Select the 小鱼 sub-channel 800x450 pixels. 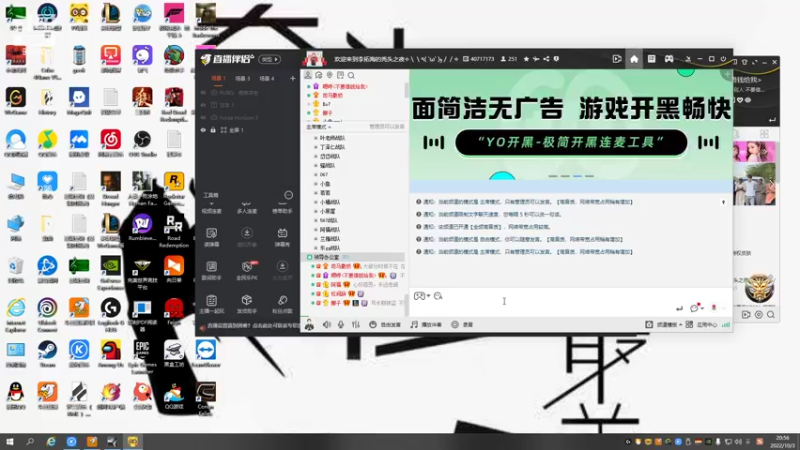pos(325,184)
